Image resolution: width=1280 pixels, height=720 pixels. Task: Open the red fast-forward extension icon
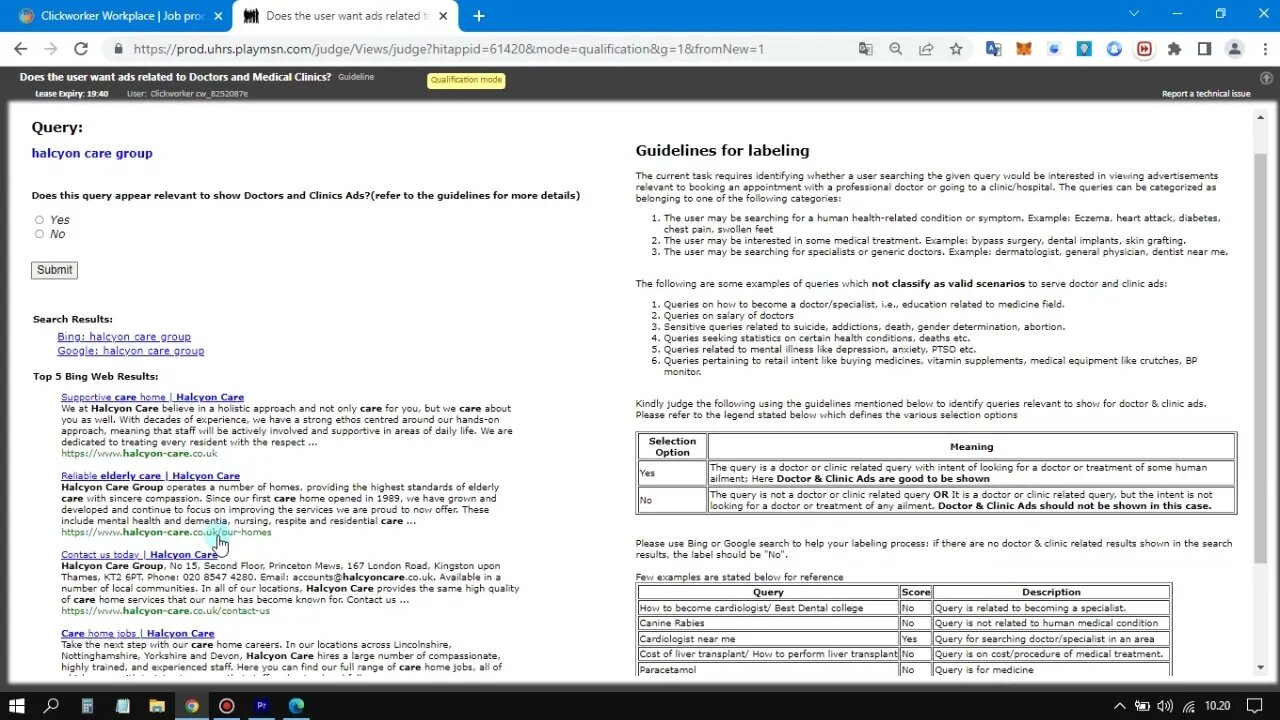[x=1144, y=48]
